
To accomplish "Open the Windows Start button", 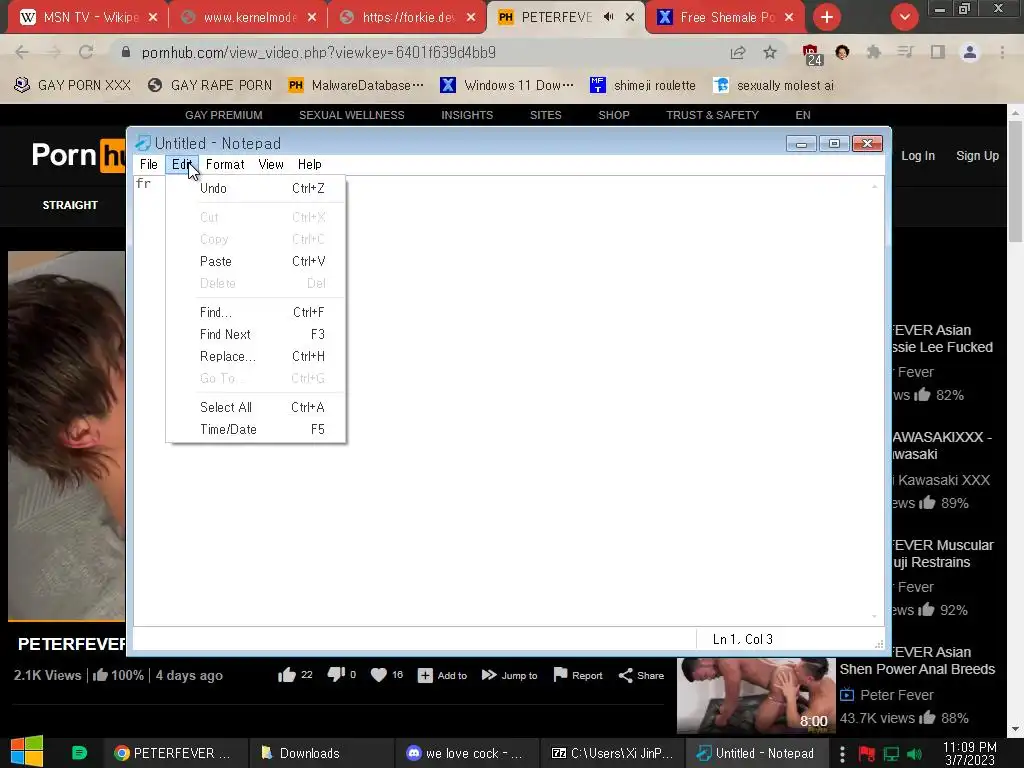I will [27, 752].
